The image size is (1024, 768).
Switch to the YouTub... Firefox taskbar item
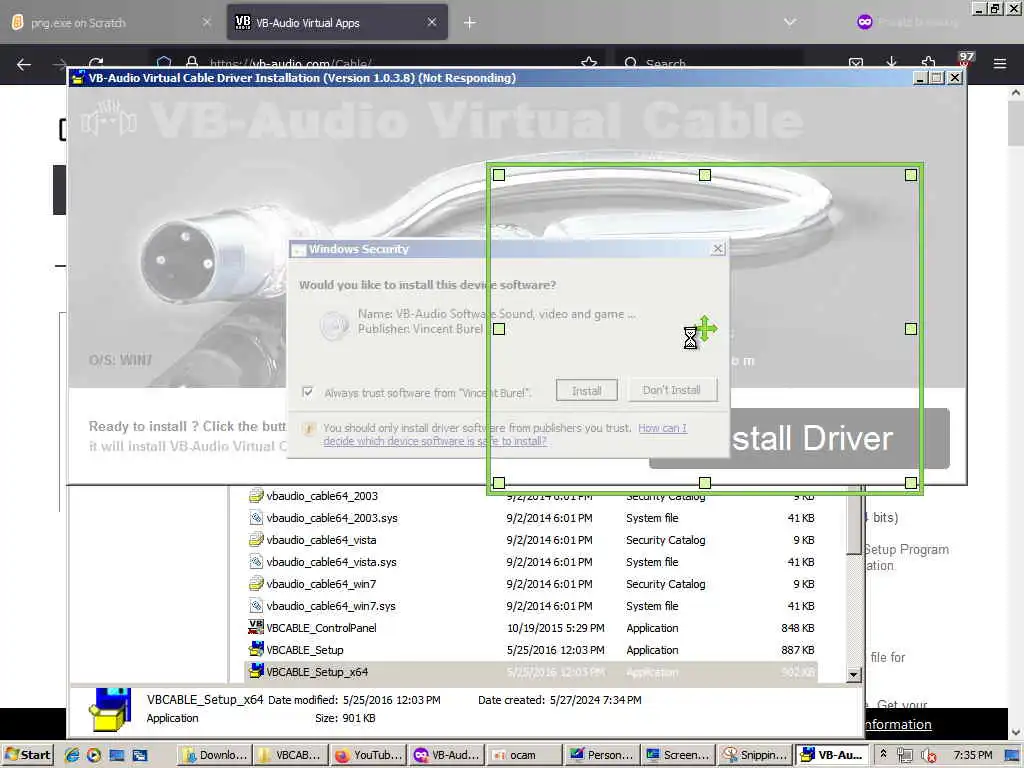point(368,755)
